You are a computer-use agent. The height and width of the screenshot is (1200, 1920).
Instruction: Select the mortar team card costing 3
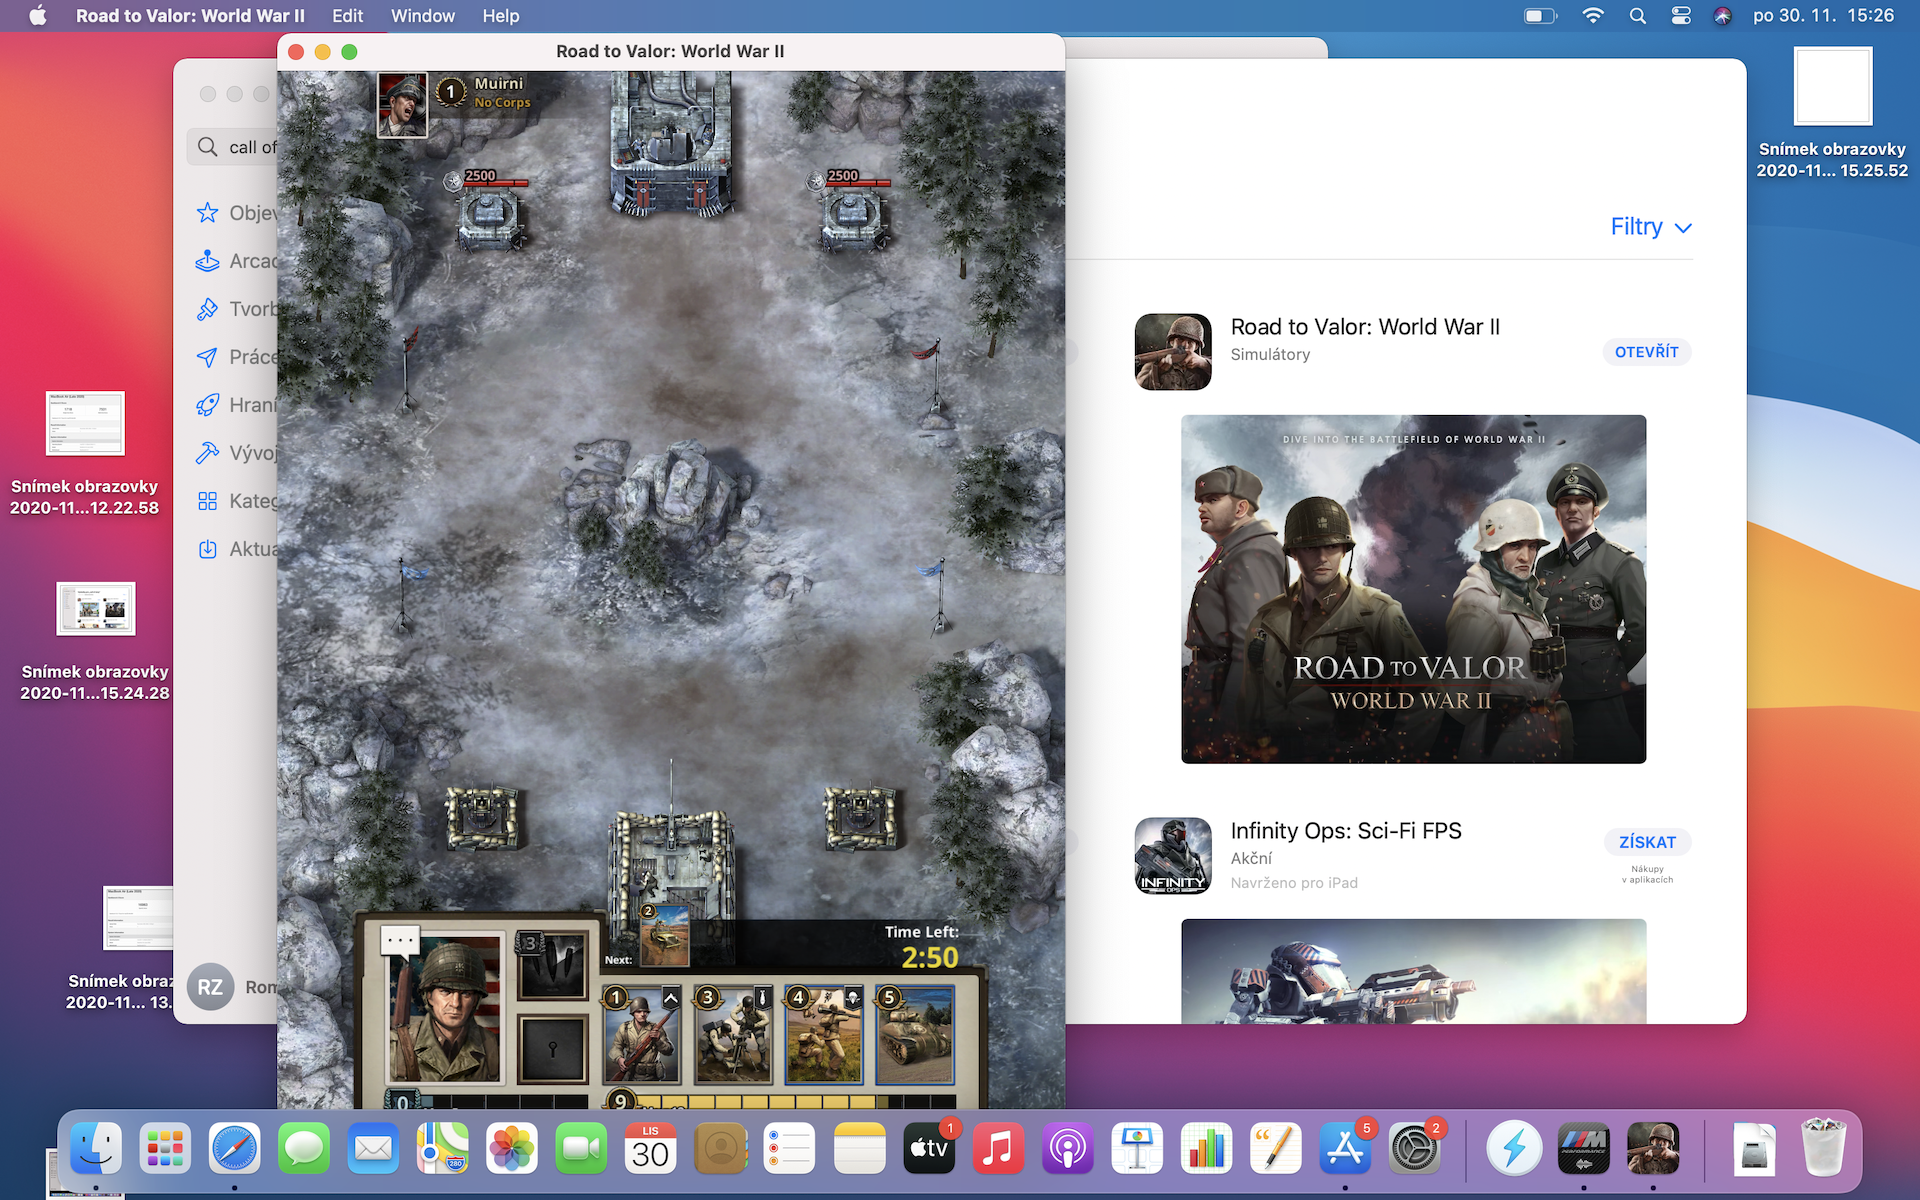point(733,1036)
